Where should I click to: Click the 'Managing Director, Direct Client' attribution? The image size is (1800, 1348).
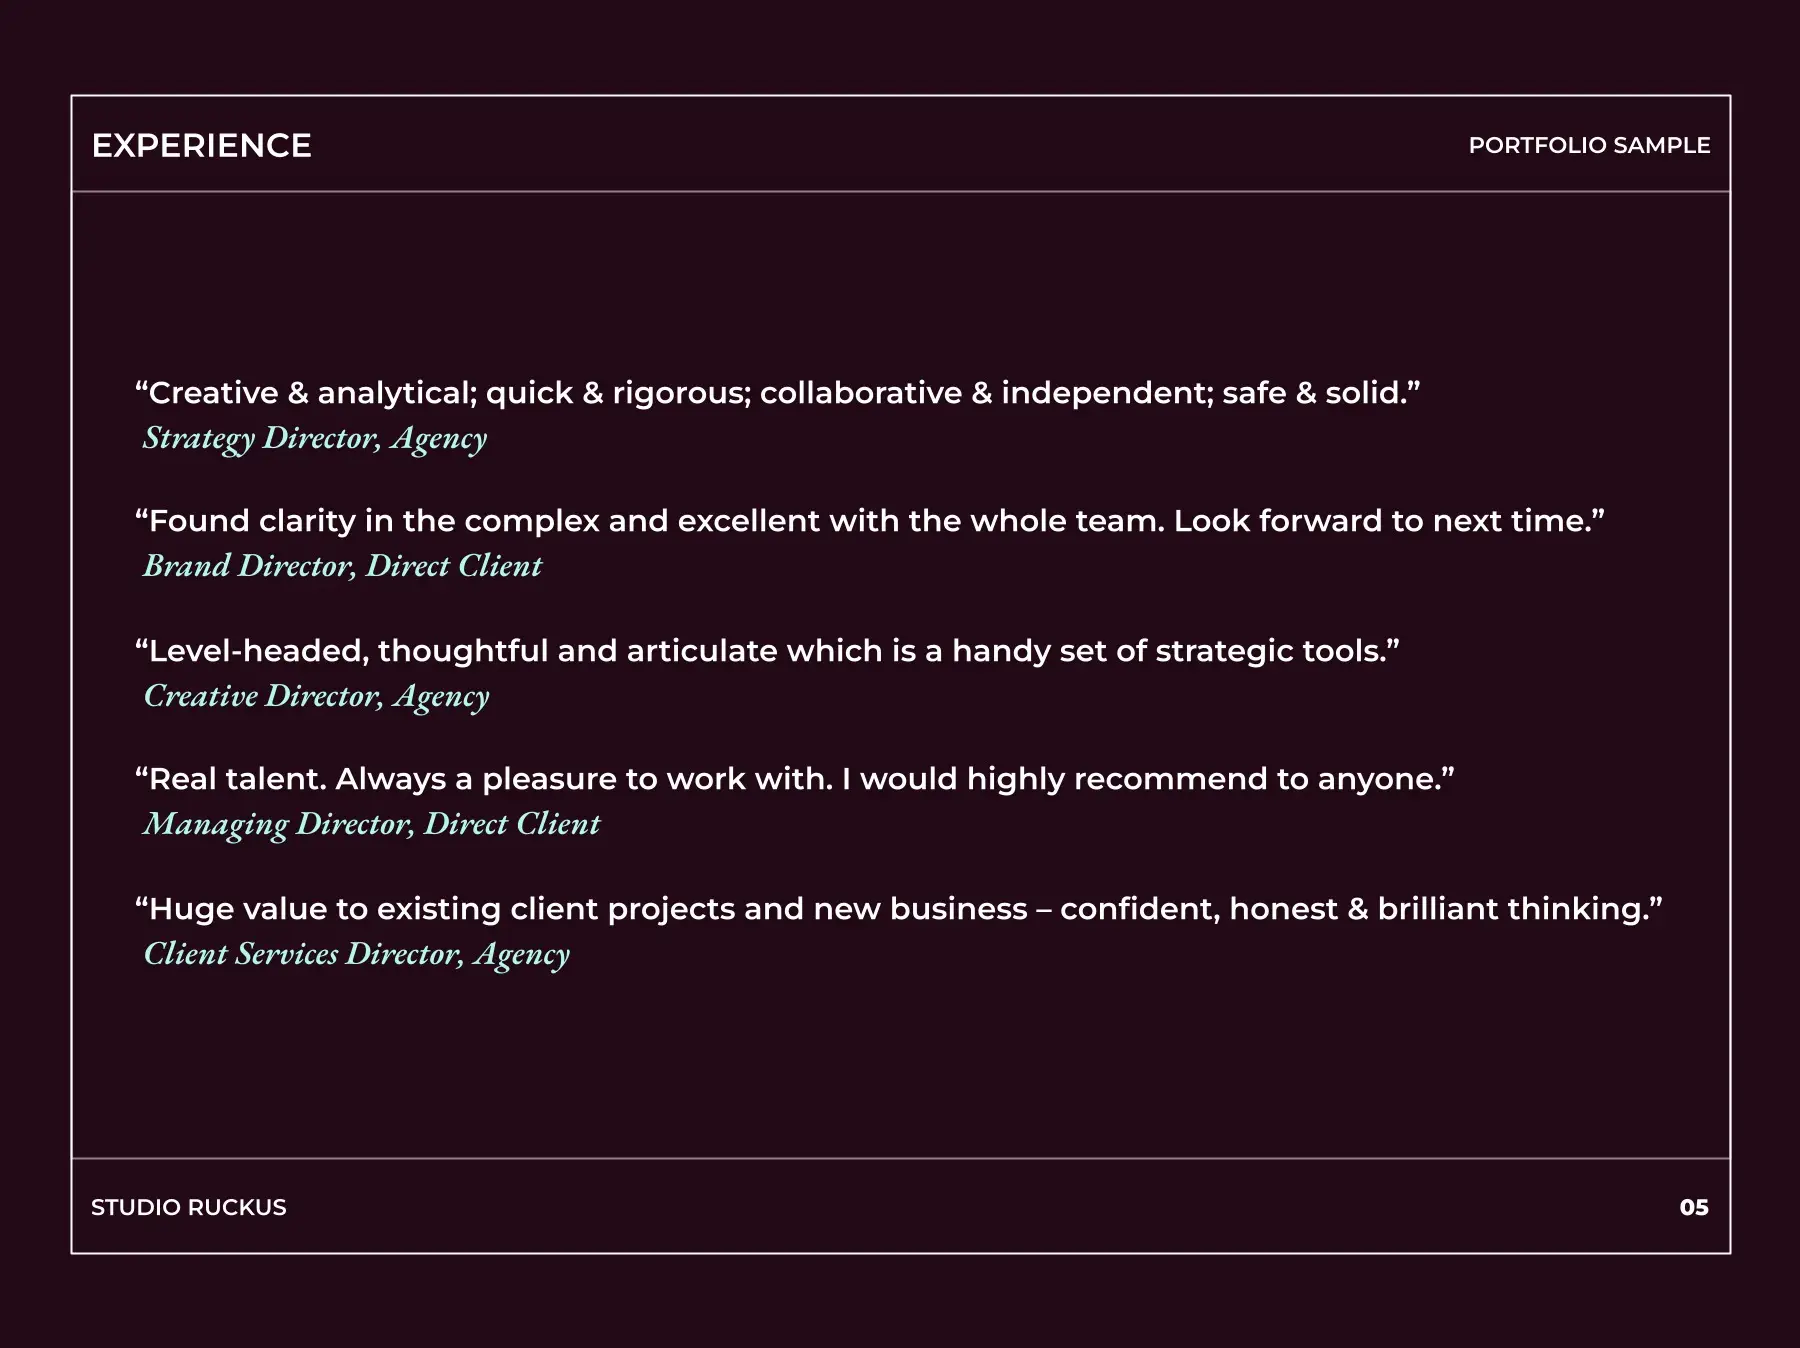pyautogui.click(x=371, y=824)
